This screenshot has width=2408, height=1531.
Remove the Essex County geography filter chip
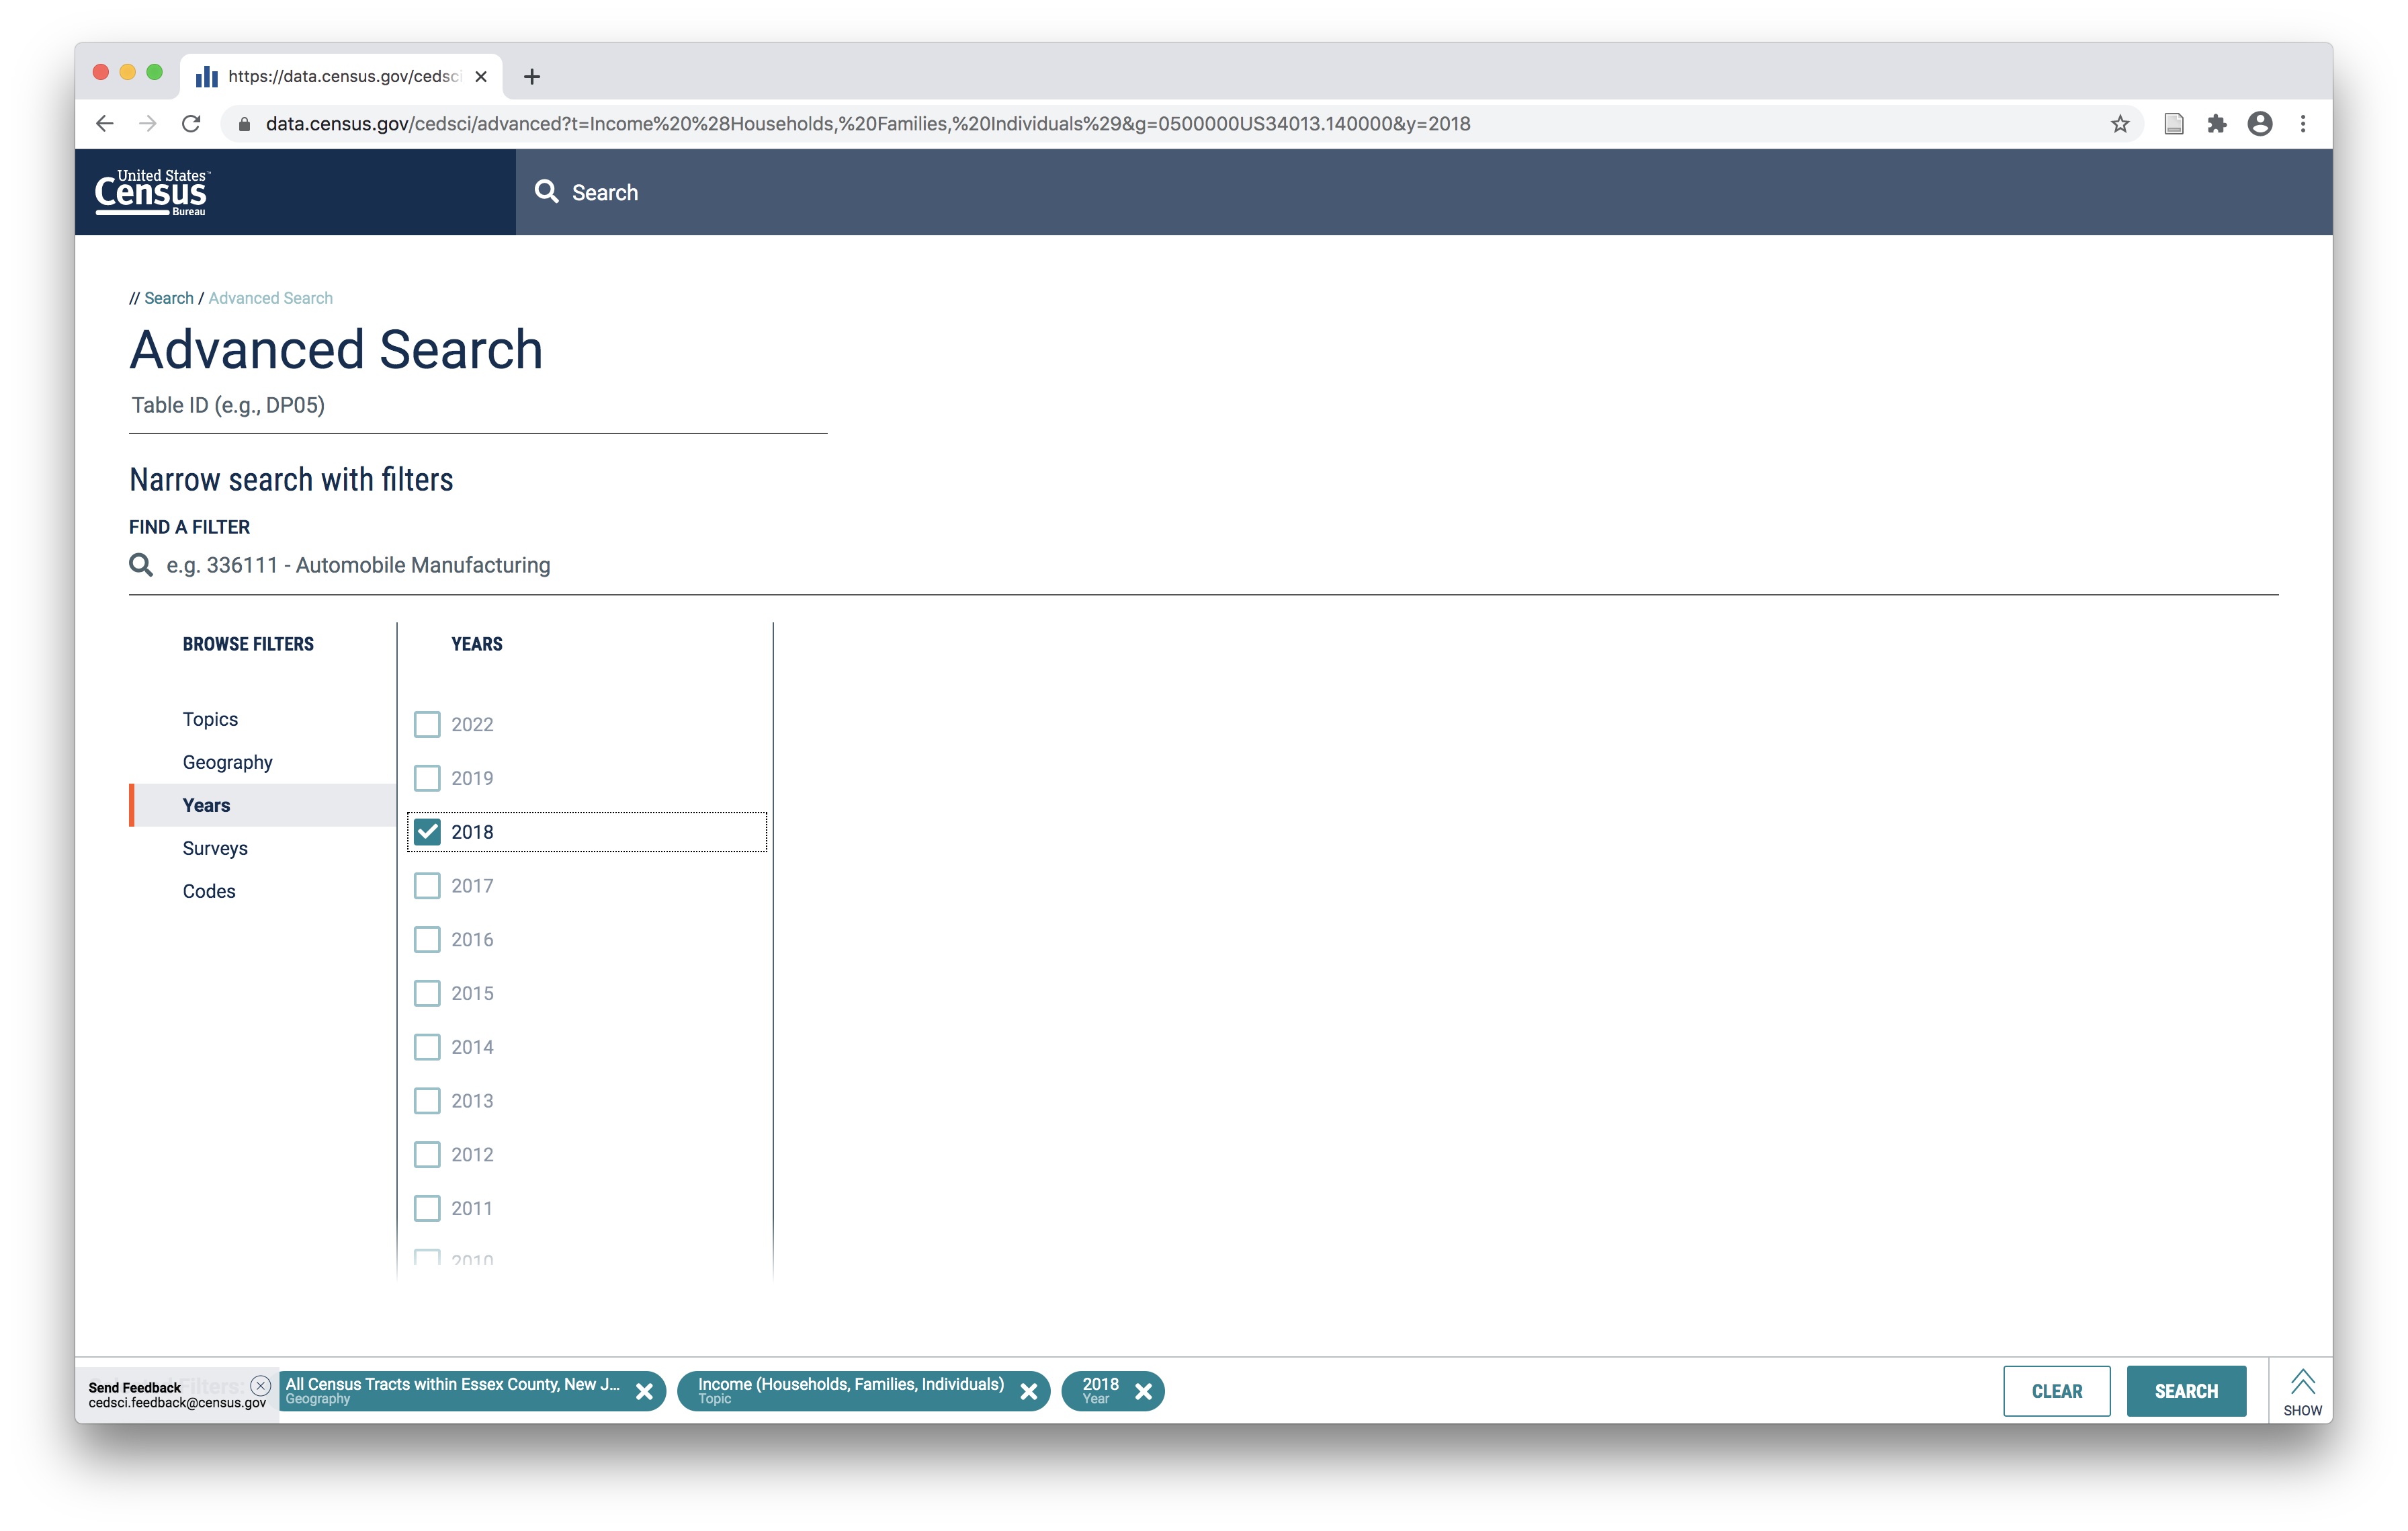[x=644, y=1391]
